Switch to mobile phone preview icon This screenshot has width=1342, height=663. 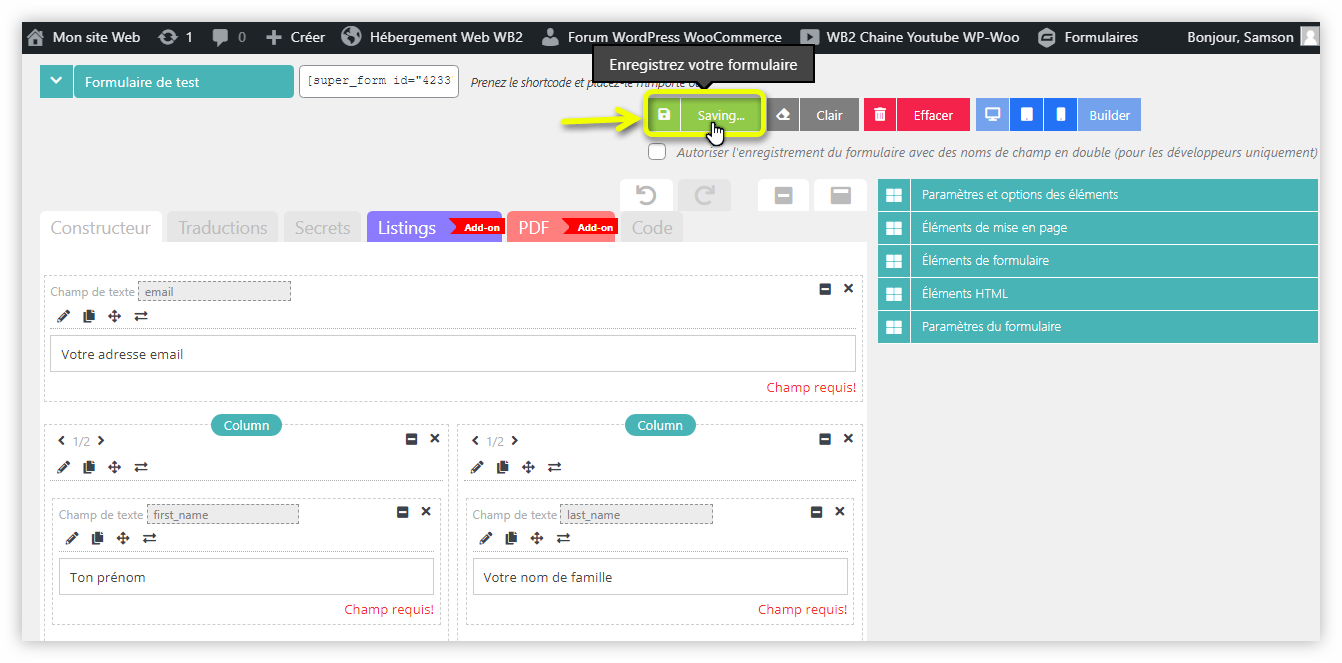1061,115
